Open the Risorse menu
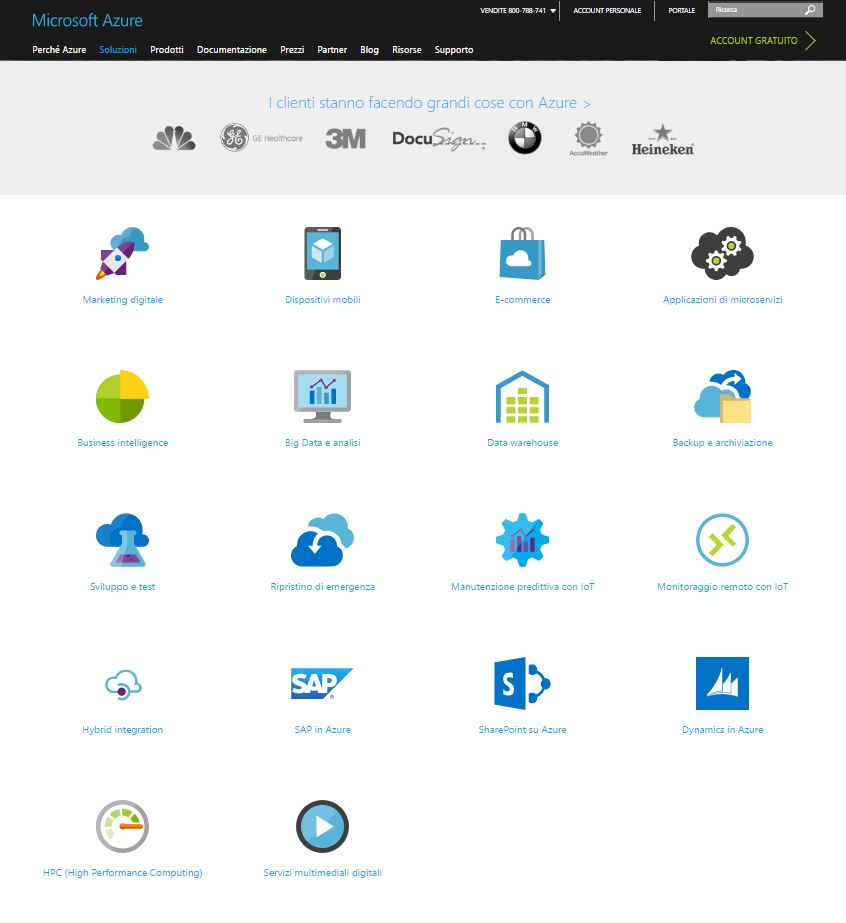 407,49
